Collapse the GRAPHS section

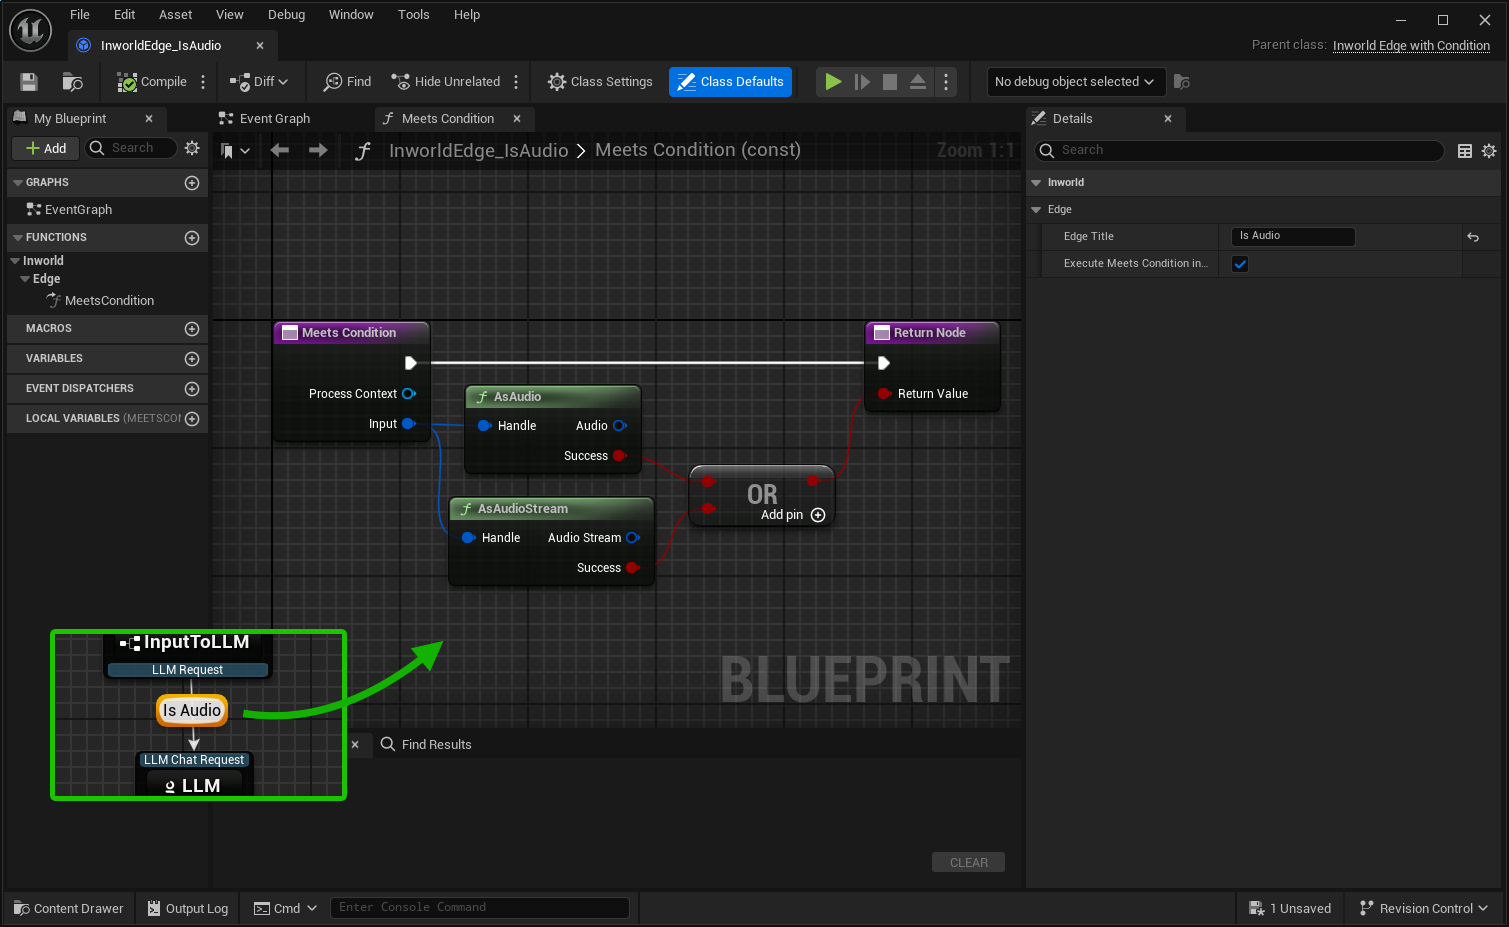18,183
